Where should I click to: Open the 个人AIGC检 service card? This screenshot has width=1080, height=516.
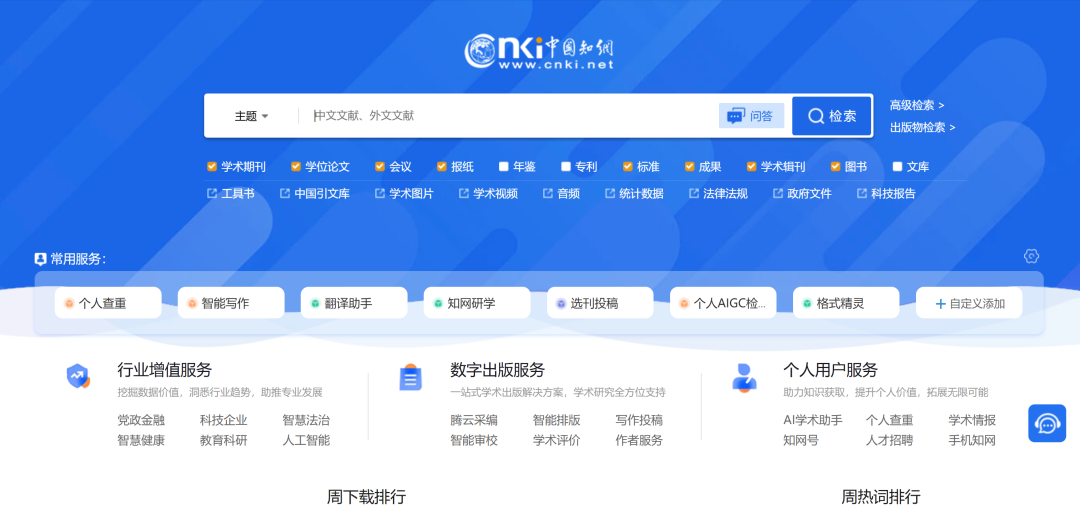click(723, 303)
